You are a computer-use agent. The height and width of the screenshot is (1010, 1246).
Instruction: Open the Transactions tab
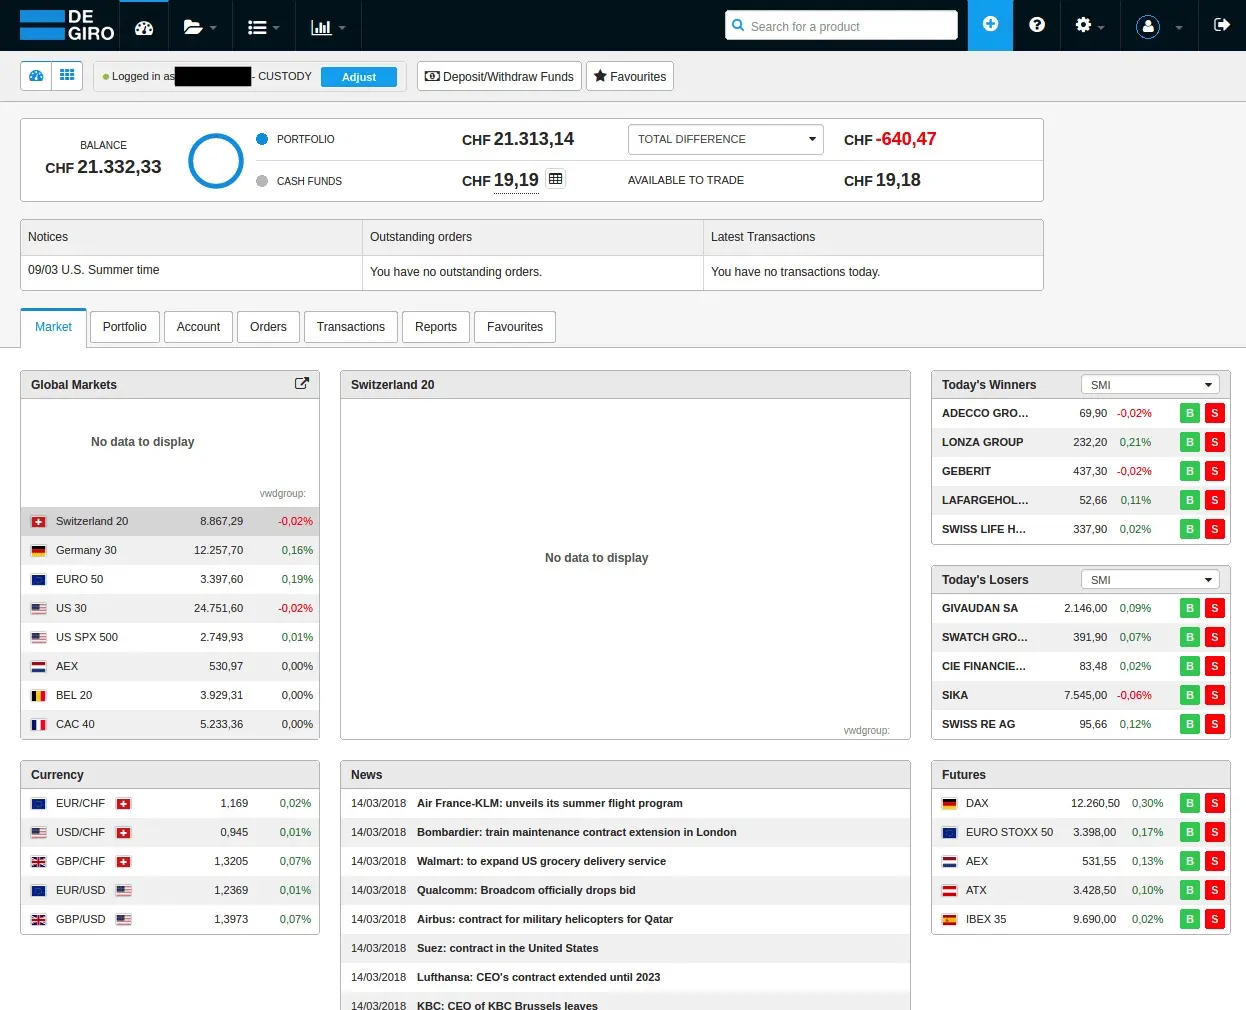pyautogui.click(x=351, y=327)
